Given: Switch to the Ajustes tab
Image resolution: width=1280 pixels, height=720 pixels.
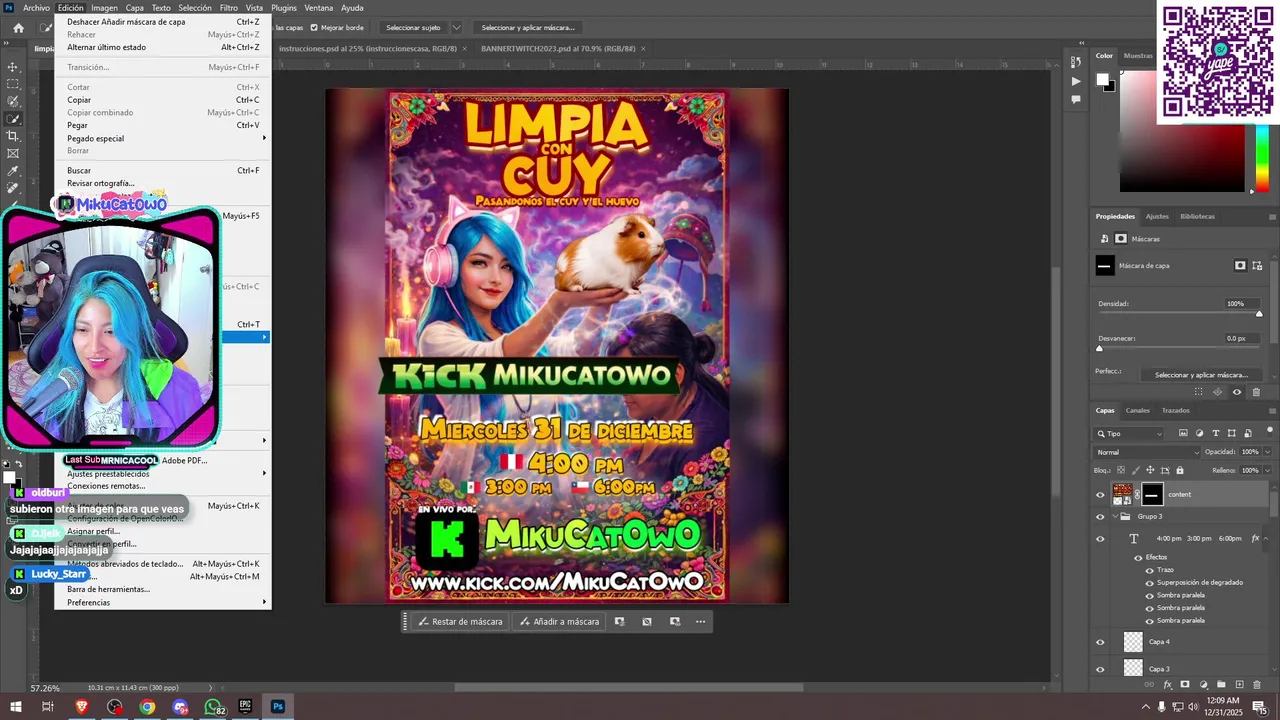Looking at the screenshot, I should (1157, 216).
